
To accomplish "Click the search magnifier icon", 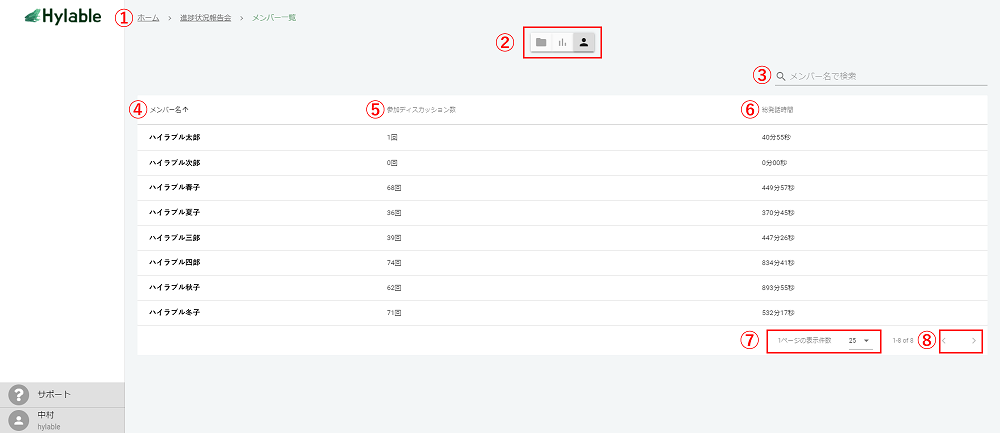I will [780, 76].
